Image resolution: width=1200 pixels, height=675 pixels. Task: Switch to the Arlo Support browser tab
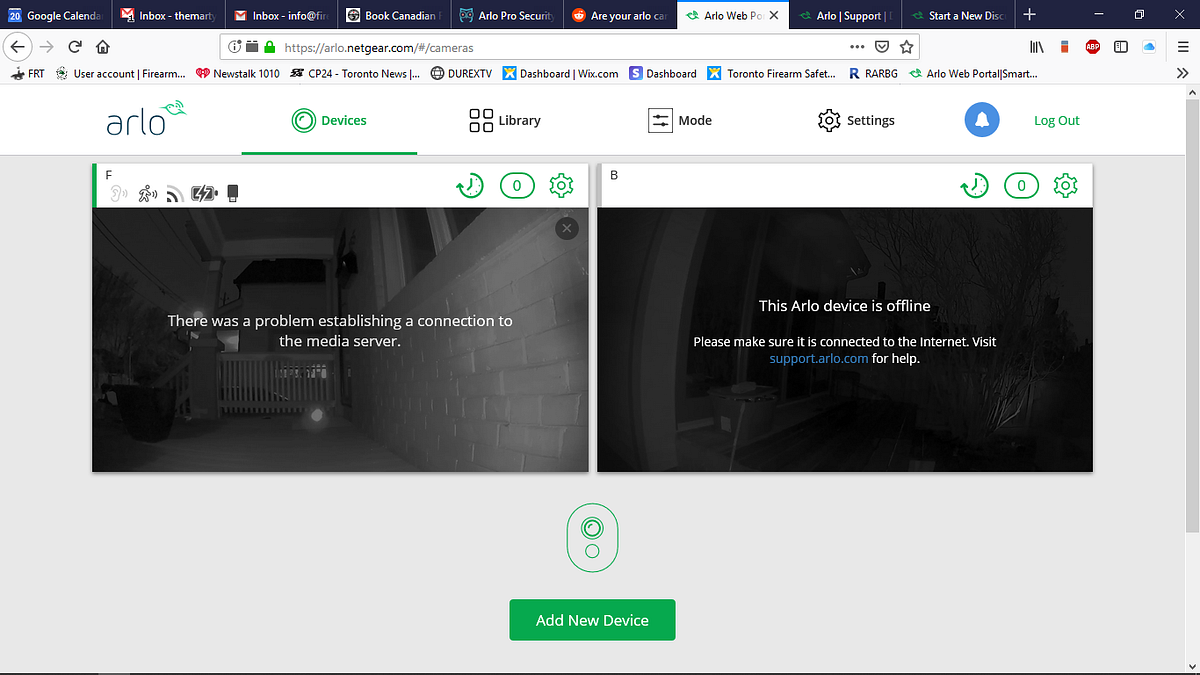pyautogui.click(x=845, y=15)
